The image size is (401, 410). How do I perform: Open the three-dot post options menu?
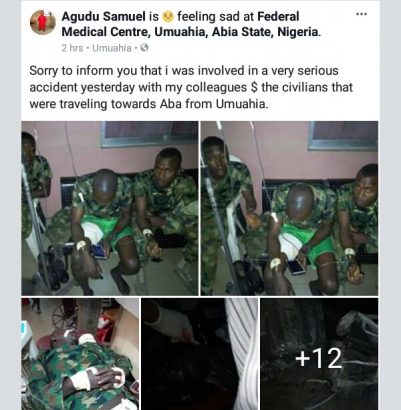point(361,14)
